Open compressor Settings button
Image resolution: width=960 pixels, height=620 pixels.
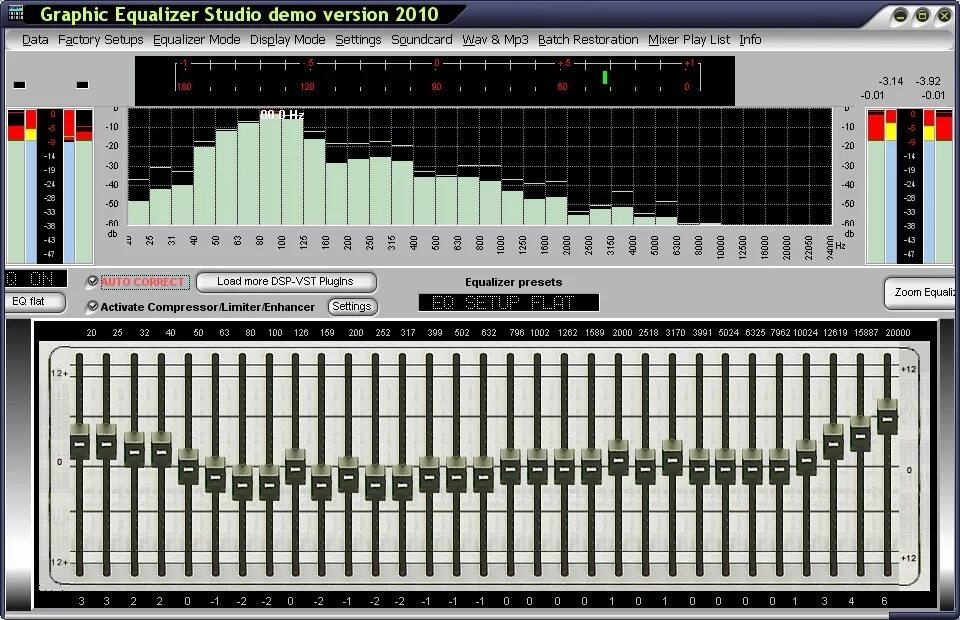(x=352, y=306)
